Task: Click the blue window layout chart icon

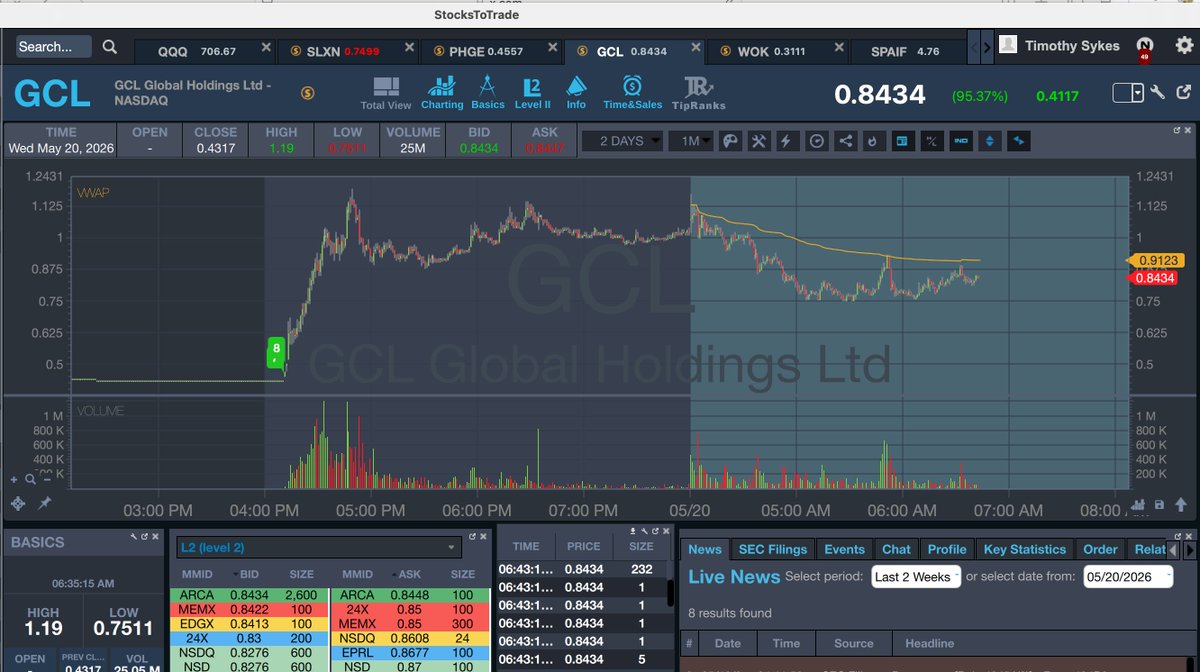Action: point(903,141)
